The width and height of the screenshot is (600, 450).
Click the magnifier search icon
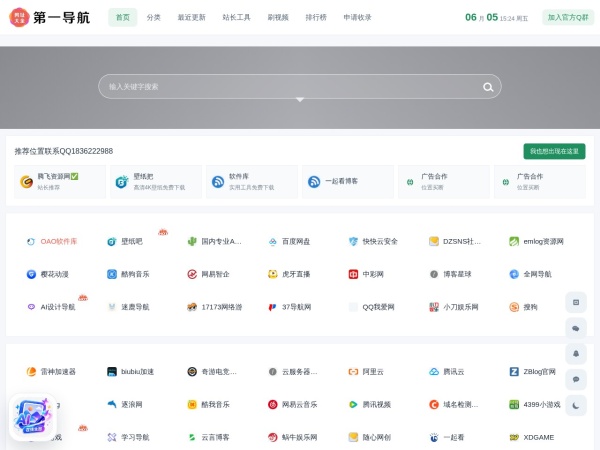[488, 87]
